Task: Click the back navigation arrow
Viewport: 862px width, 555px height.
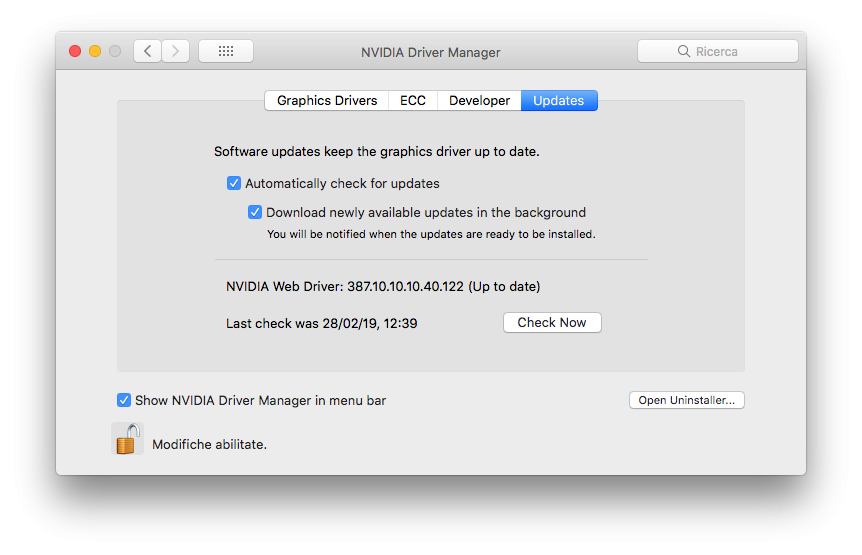Action: (x=147, y=52)
